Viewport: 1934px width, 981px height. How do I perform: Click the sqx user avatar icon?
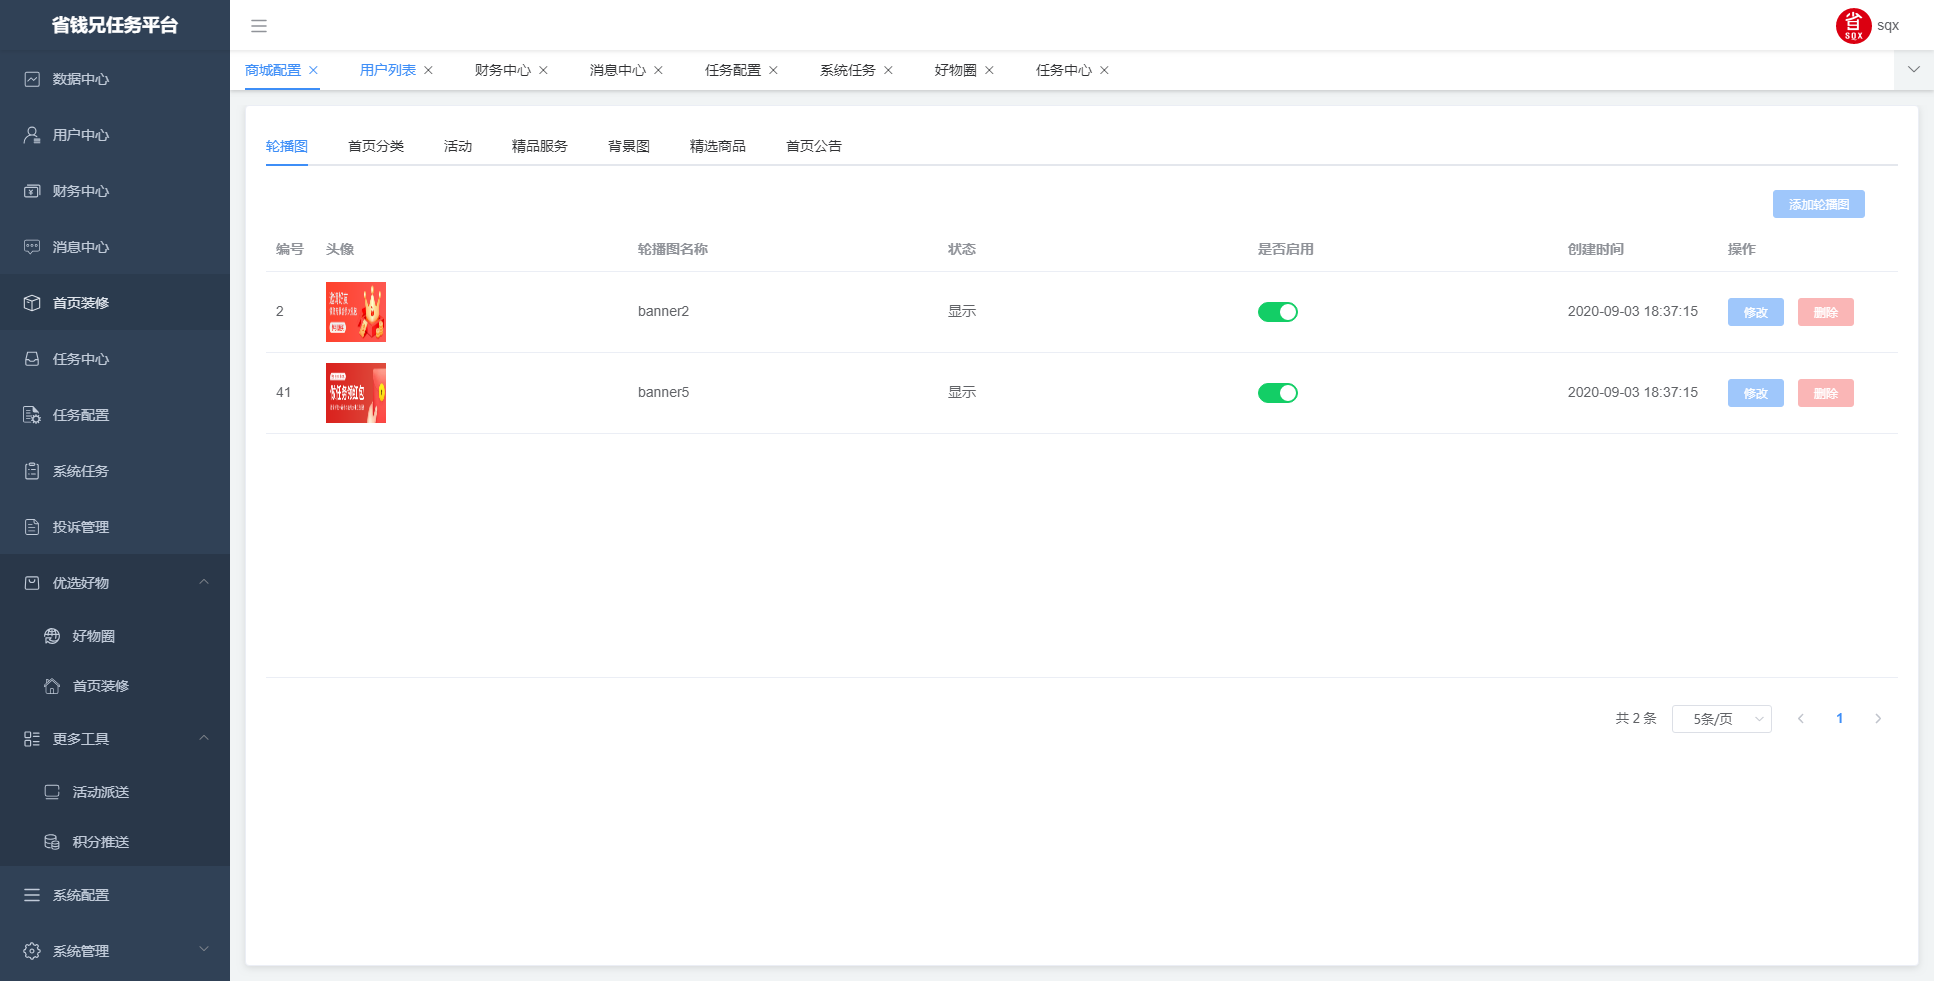(1852, 26)
